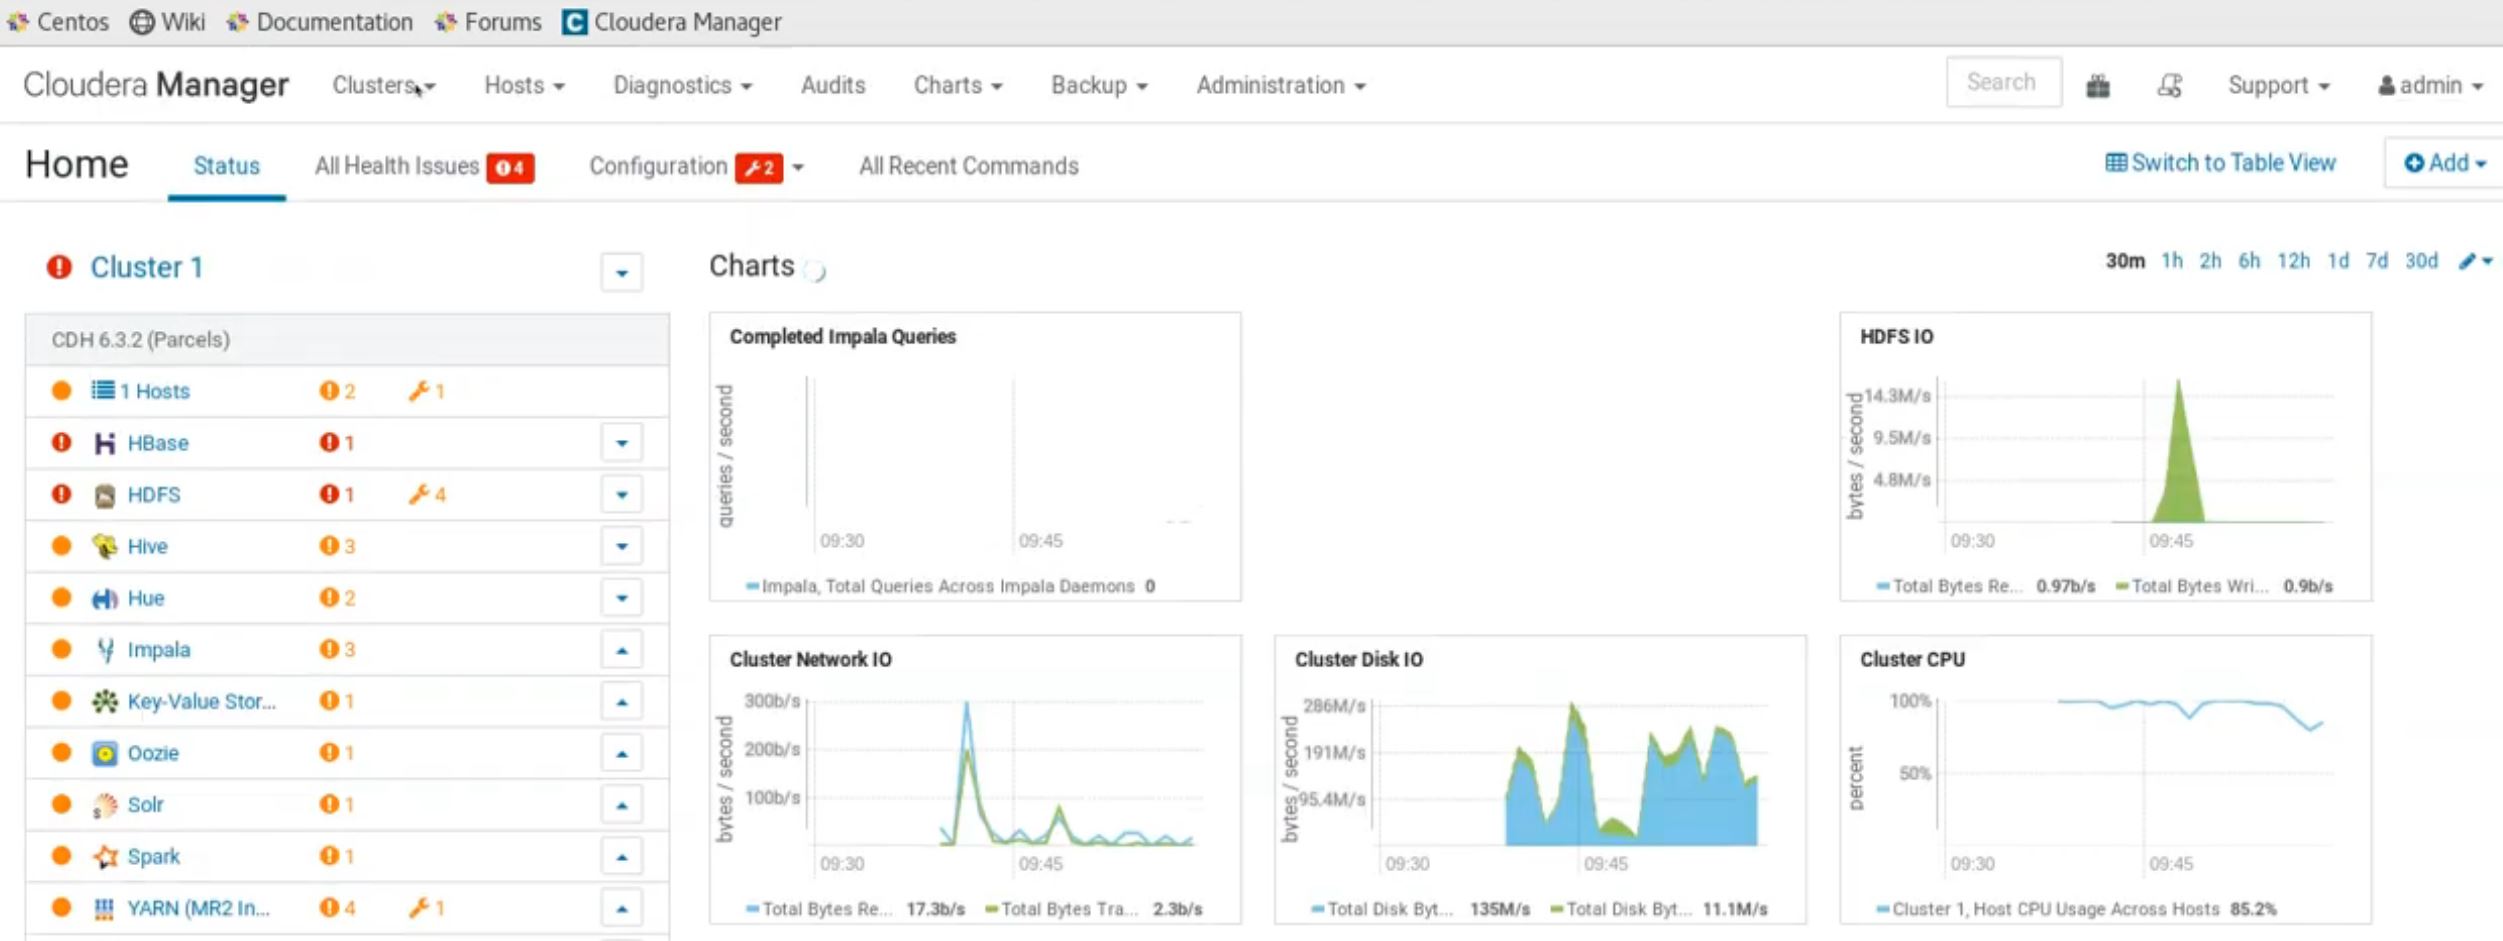Click the Impala service icon
This screenshot has width=2503, height=941.
[104, 650]
